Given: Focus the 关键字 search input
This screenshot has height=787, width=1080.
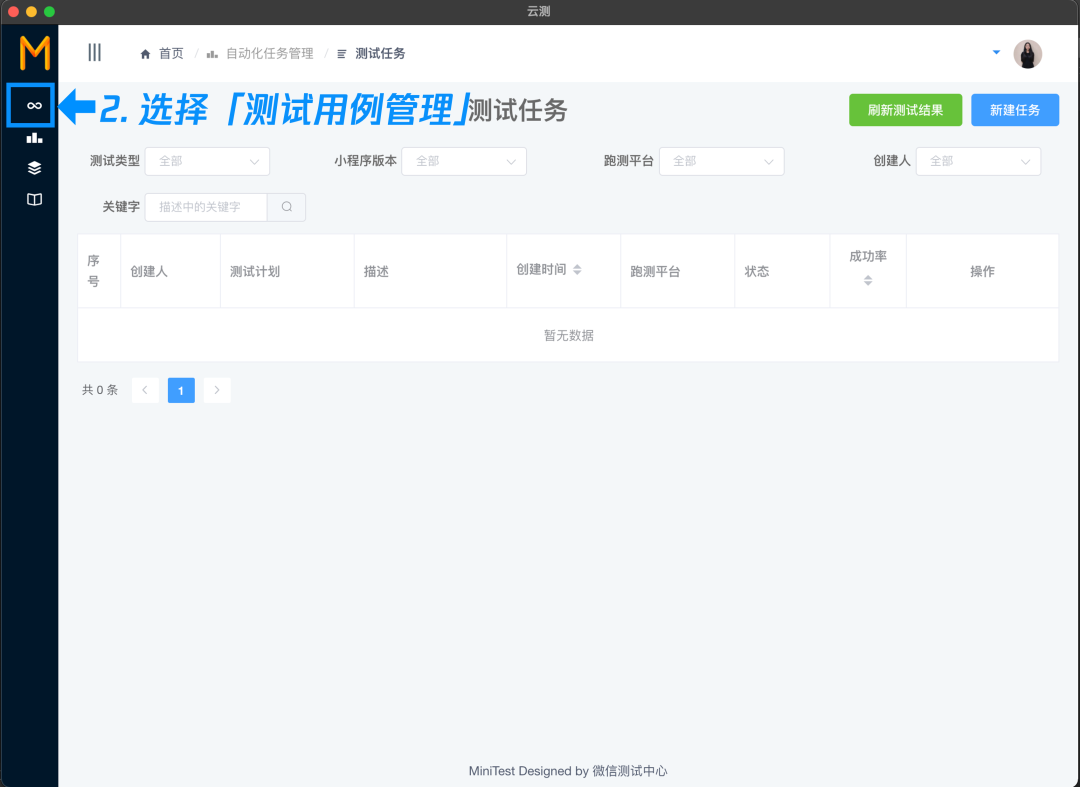Looking at the screenshot, I should point(206,207).
